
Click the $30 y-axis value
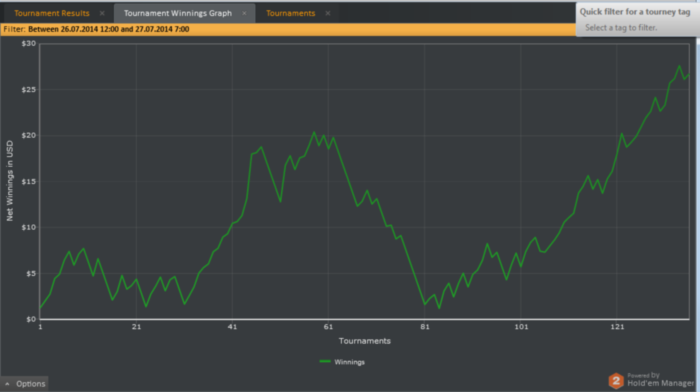click(29, 43)
